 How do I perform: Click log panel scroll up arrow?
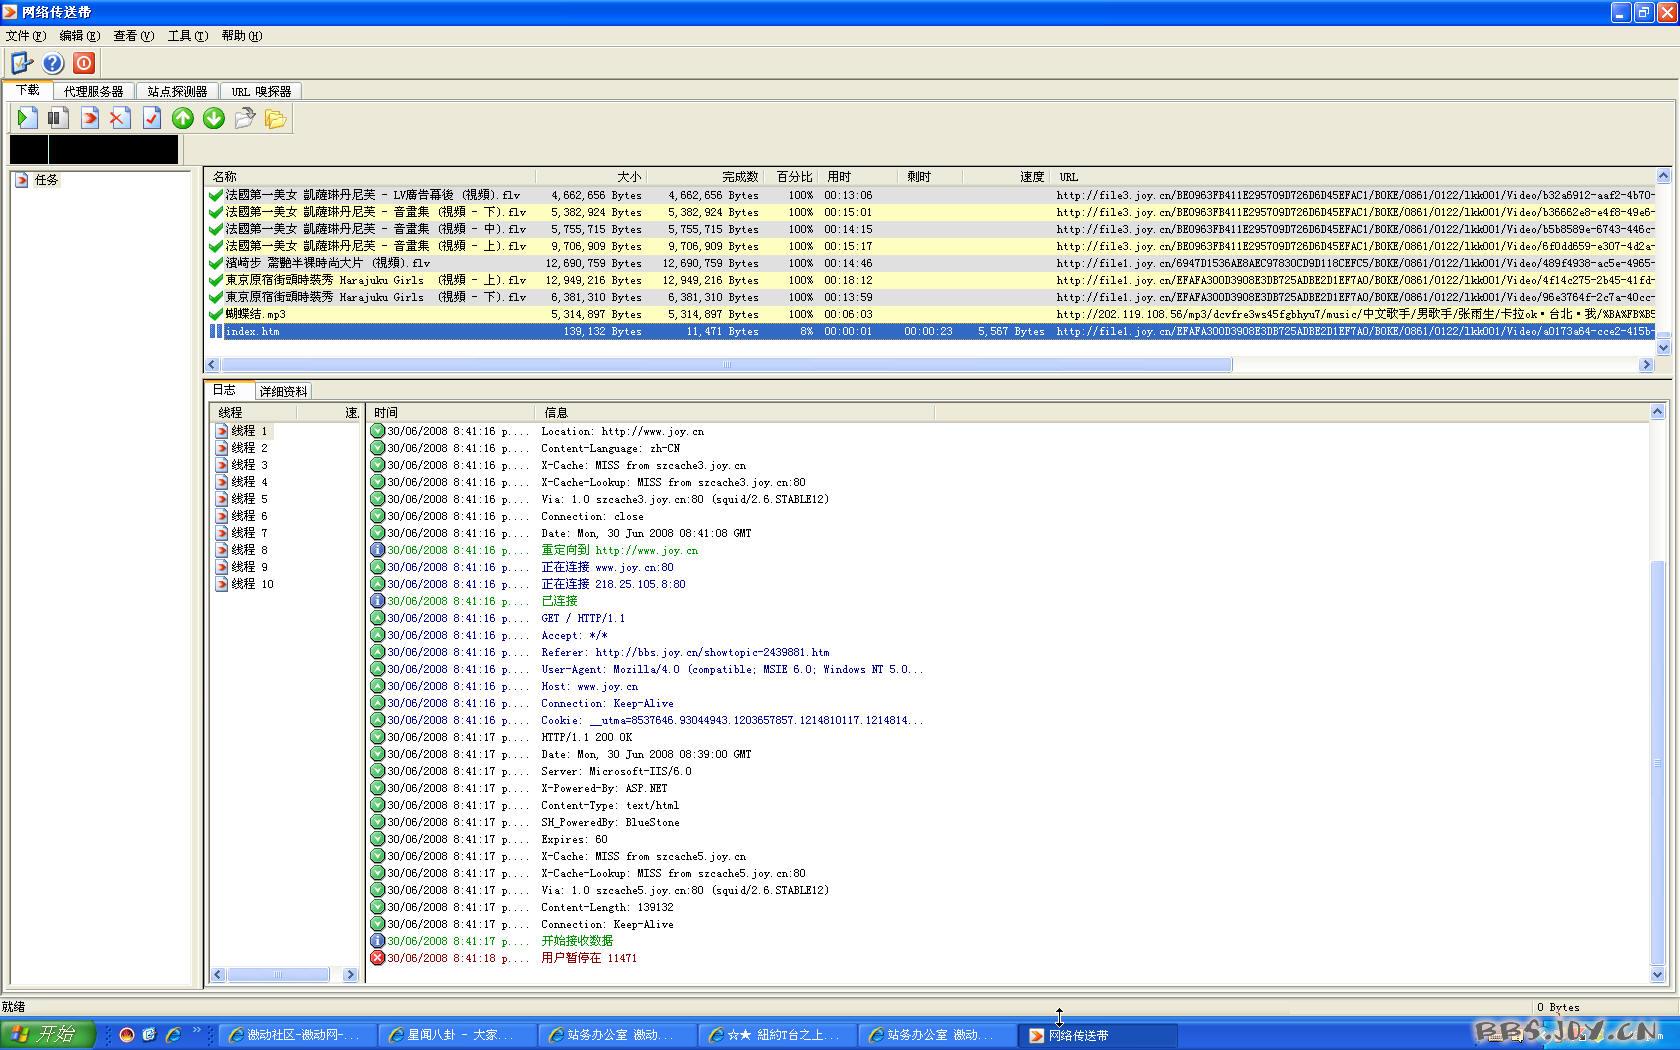click(1657, 412)
